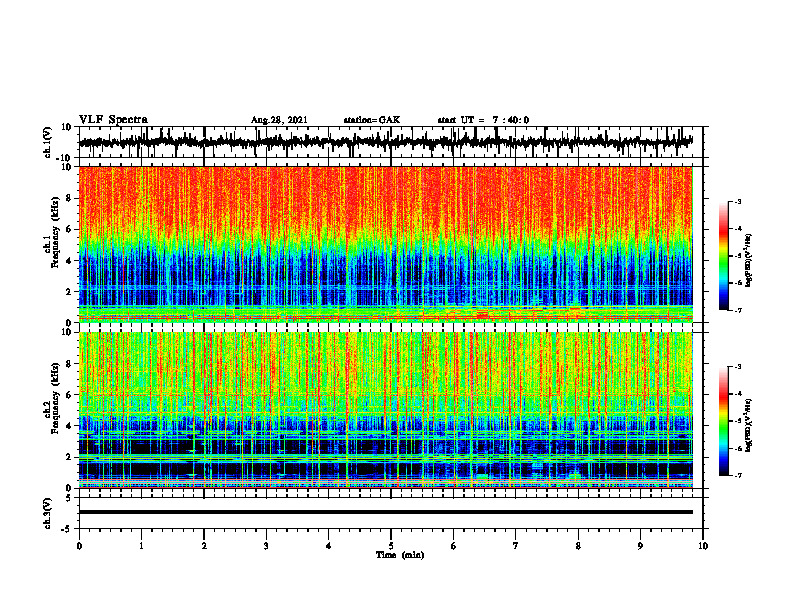Click the "station=GAK" header label
The image size is (792, 612).
(x=372, y=120)
